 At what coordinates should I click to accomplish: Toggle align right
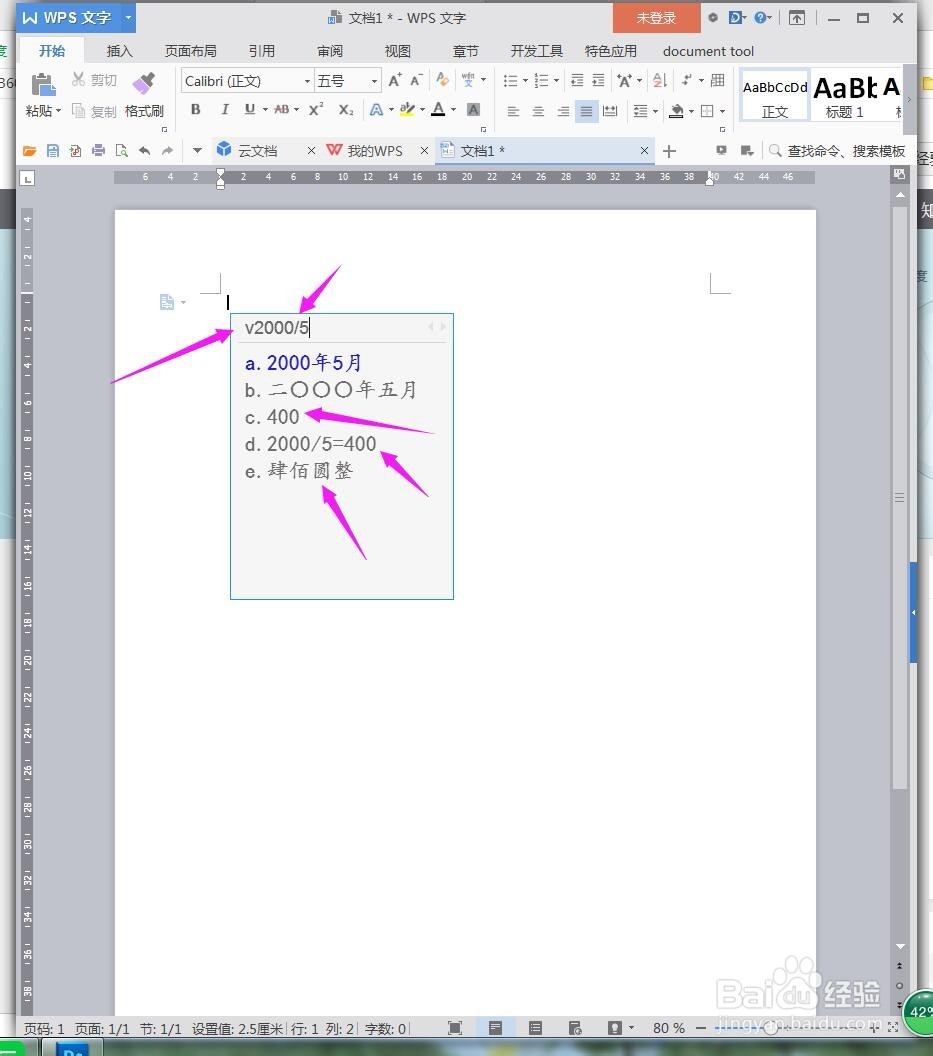tap(563, 111)
